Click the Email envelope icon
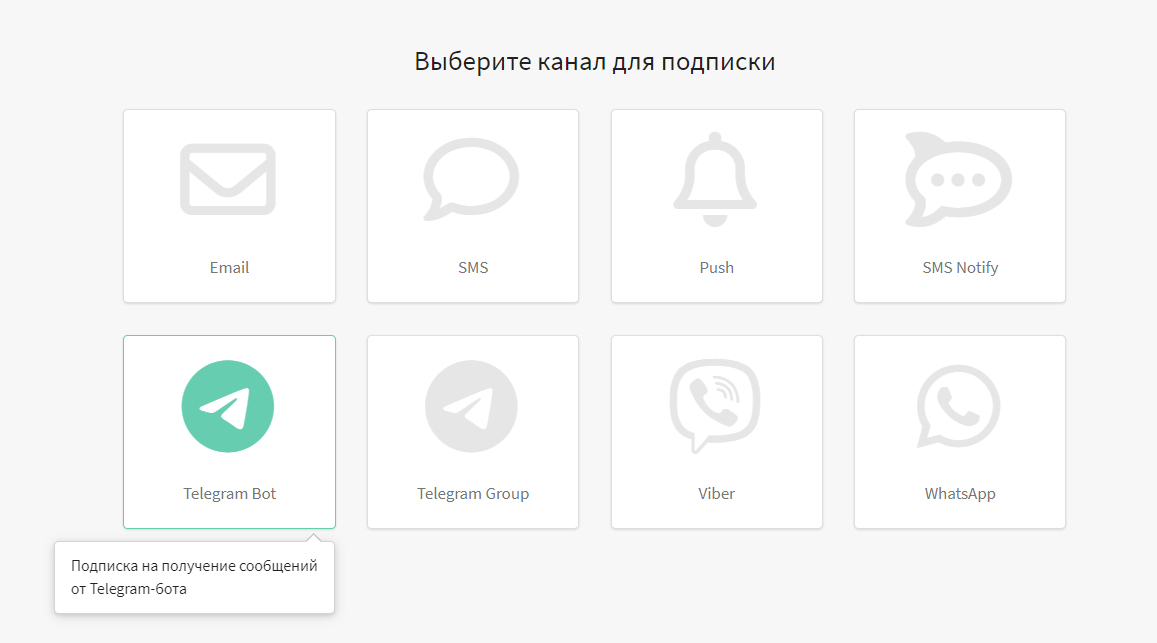1157x643 pixels. click(228, 179)
